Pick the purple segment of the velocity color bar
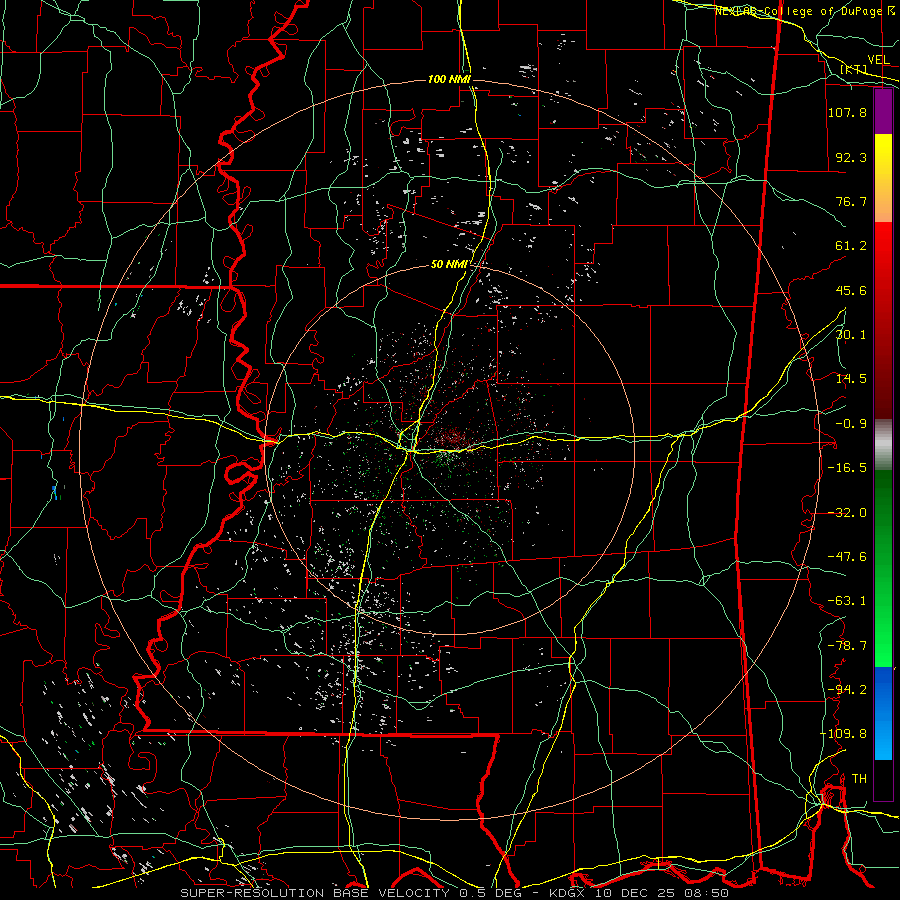The image size is (900, 900). [883, 112]
